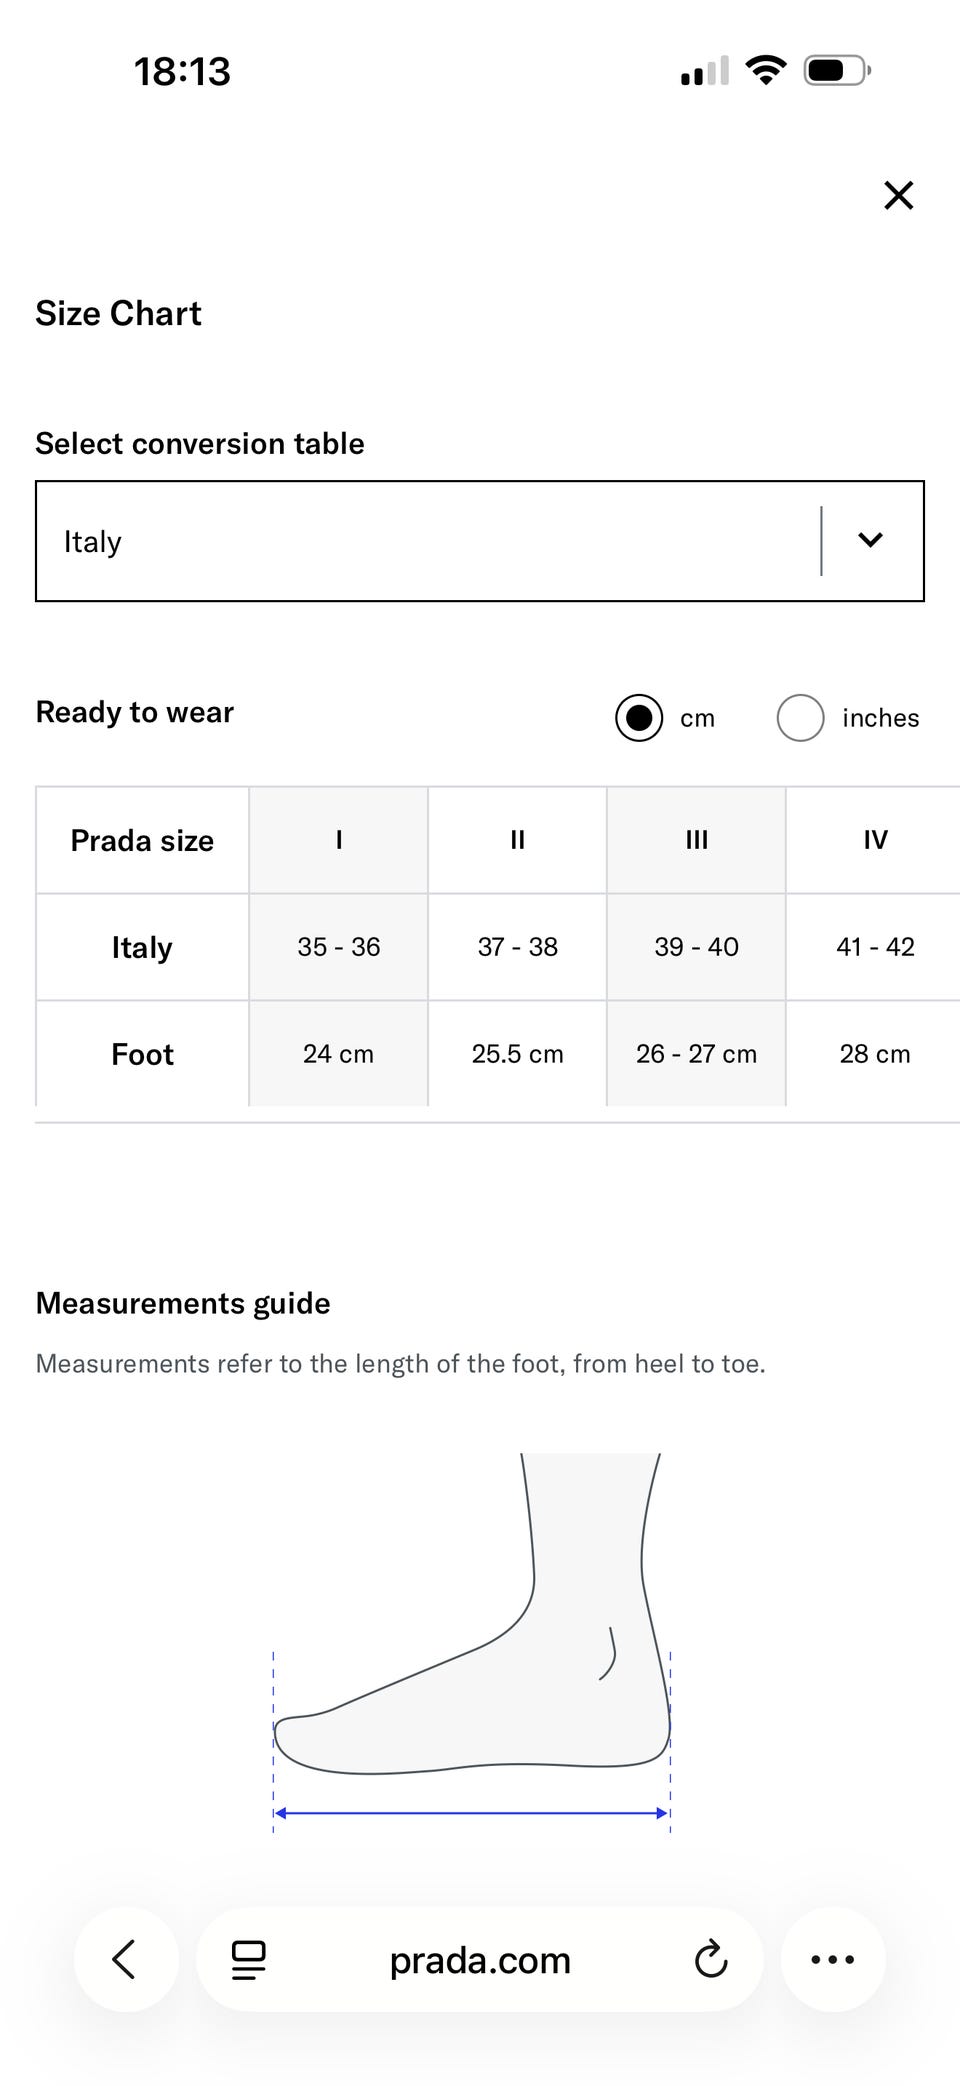
Task: Open the browser more options menu
Action: coord(832,1960)
